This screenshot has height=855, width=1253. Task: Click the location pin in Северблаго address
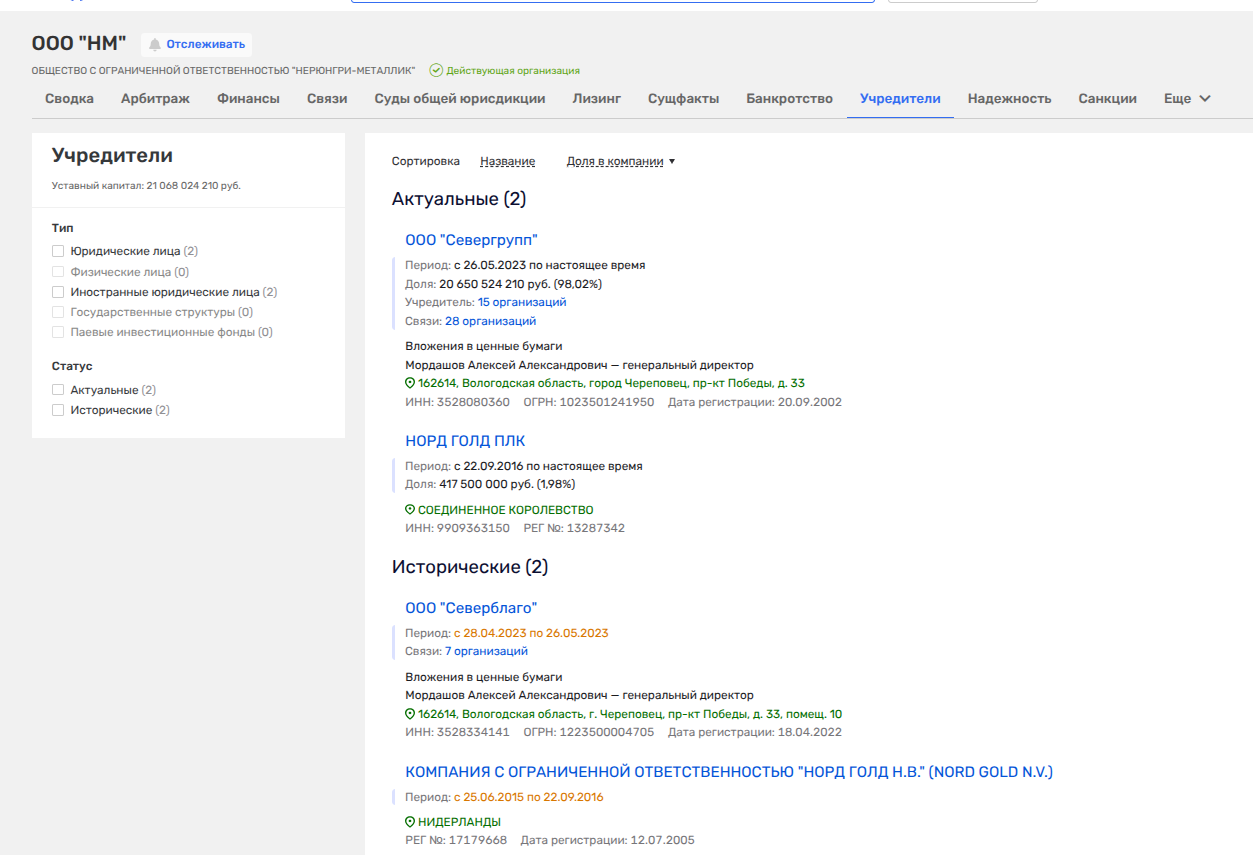[410, 715]
